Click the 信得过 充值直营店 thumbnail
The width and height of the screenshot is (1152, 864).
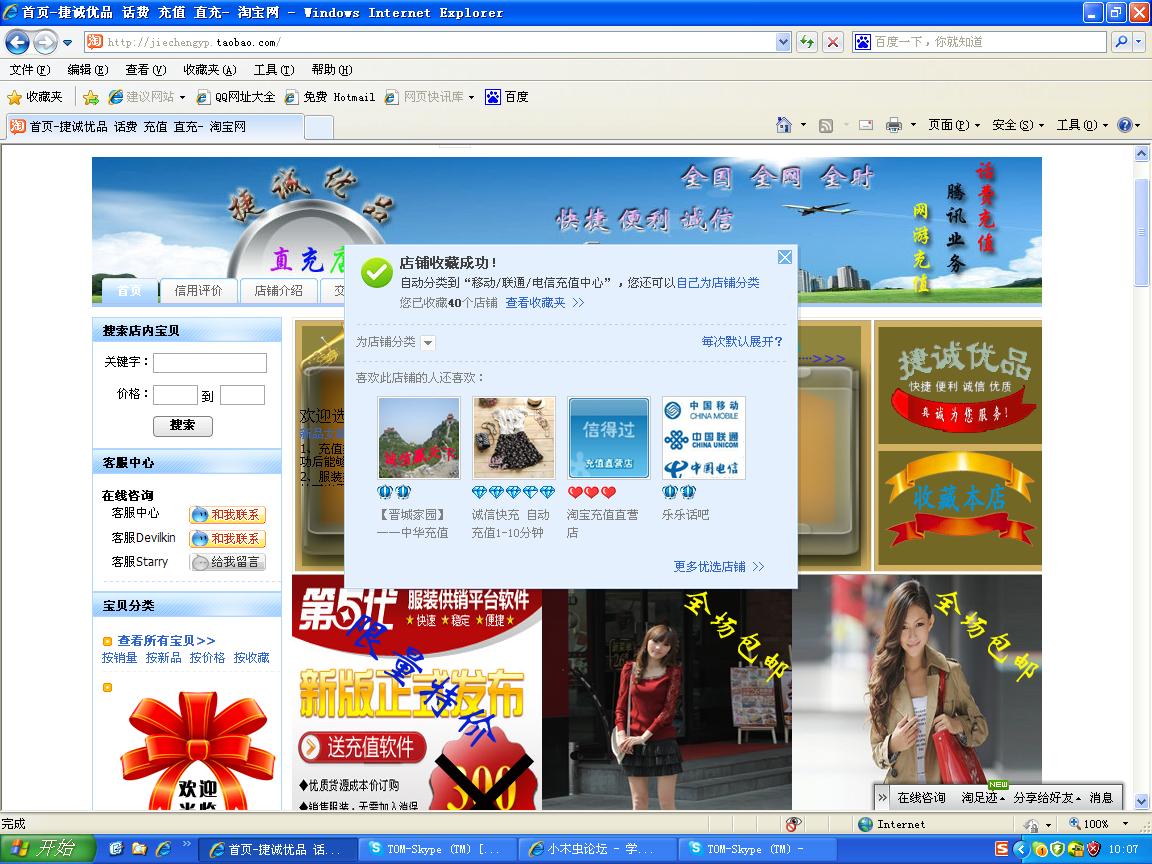(608, 438)
